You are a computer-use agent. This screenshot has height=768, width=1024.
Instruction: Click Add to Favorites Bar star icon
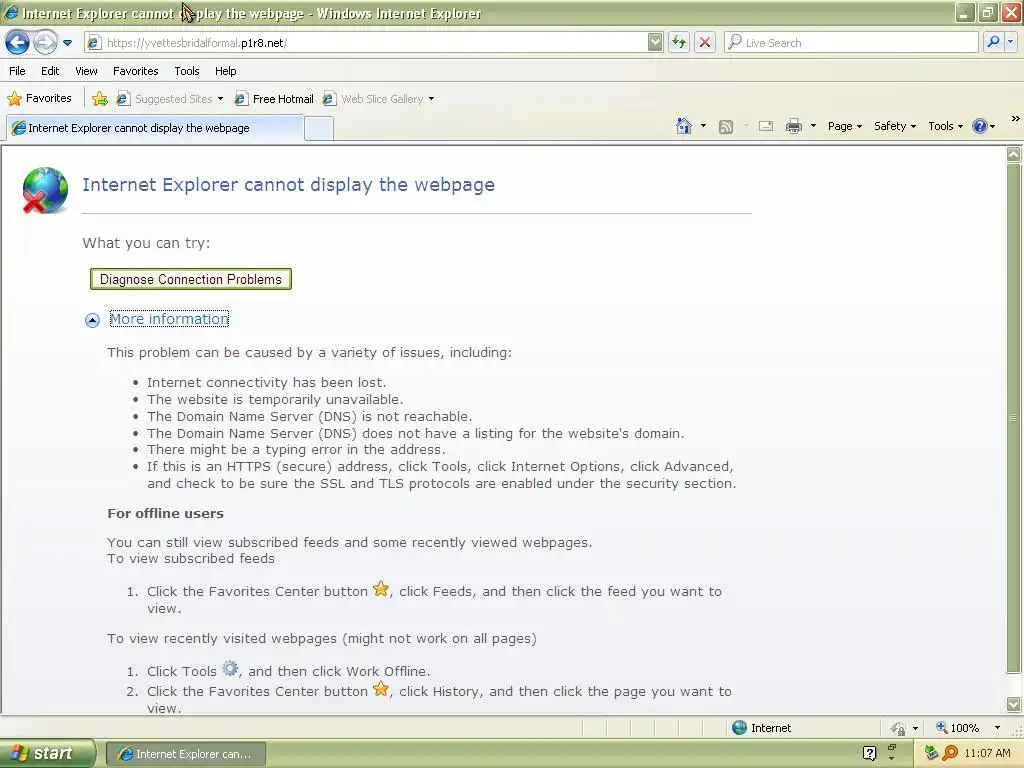(100, 99)
